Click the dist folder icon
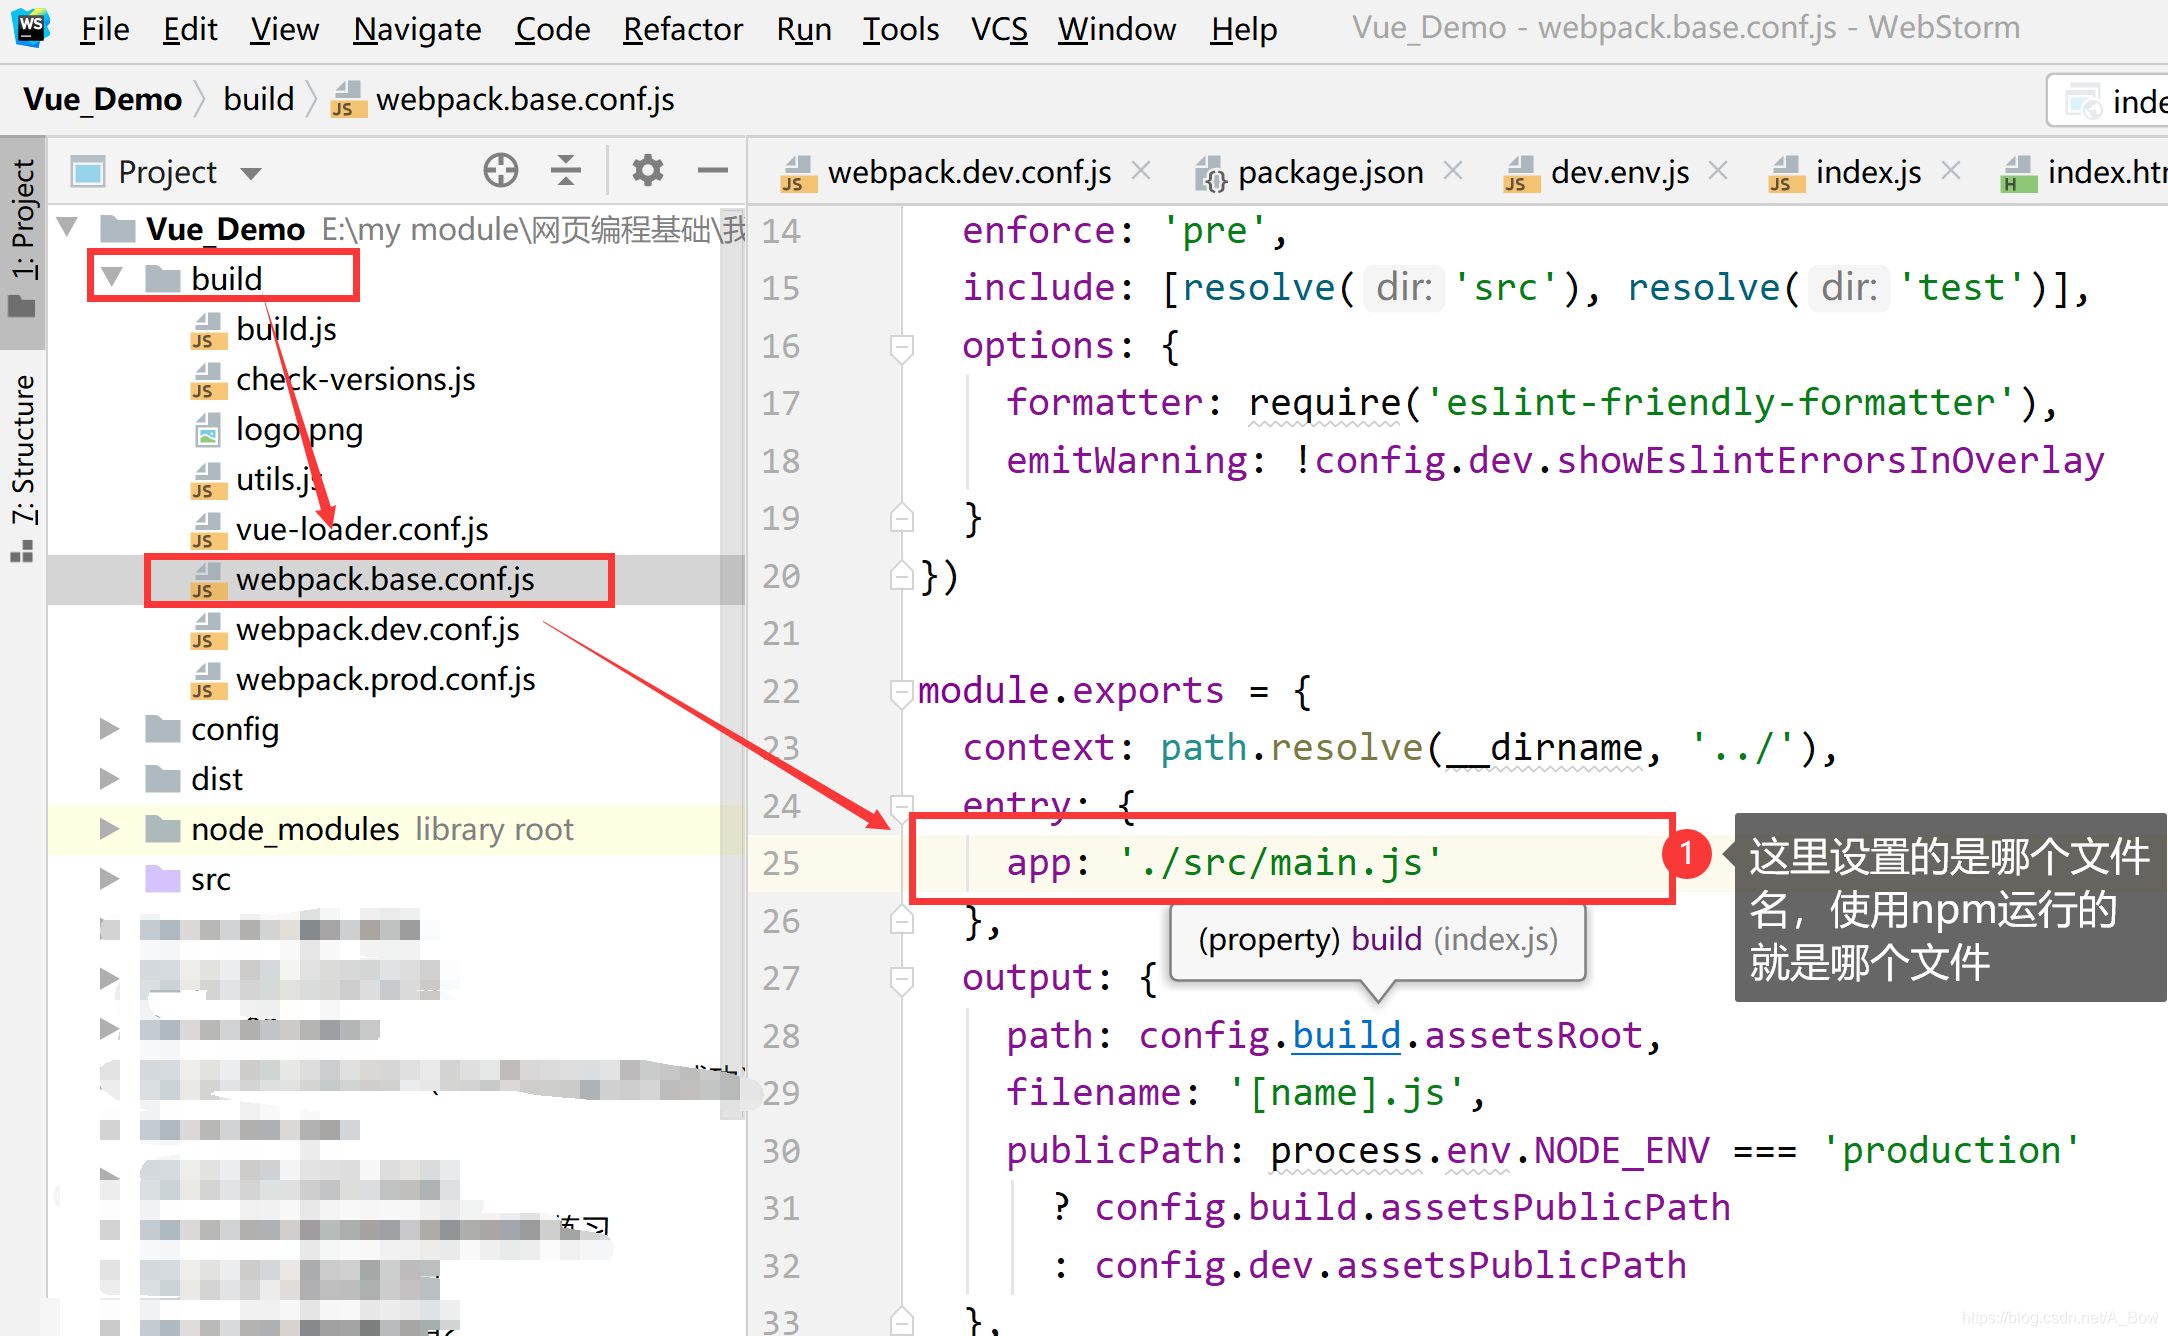The width and height of the screenshot is (2168, 1336). point(162,779)
